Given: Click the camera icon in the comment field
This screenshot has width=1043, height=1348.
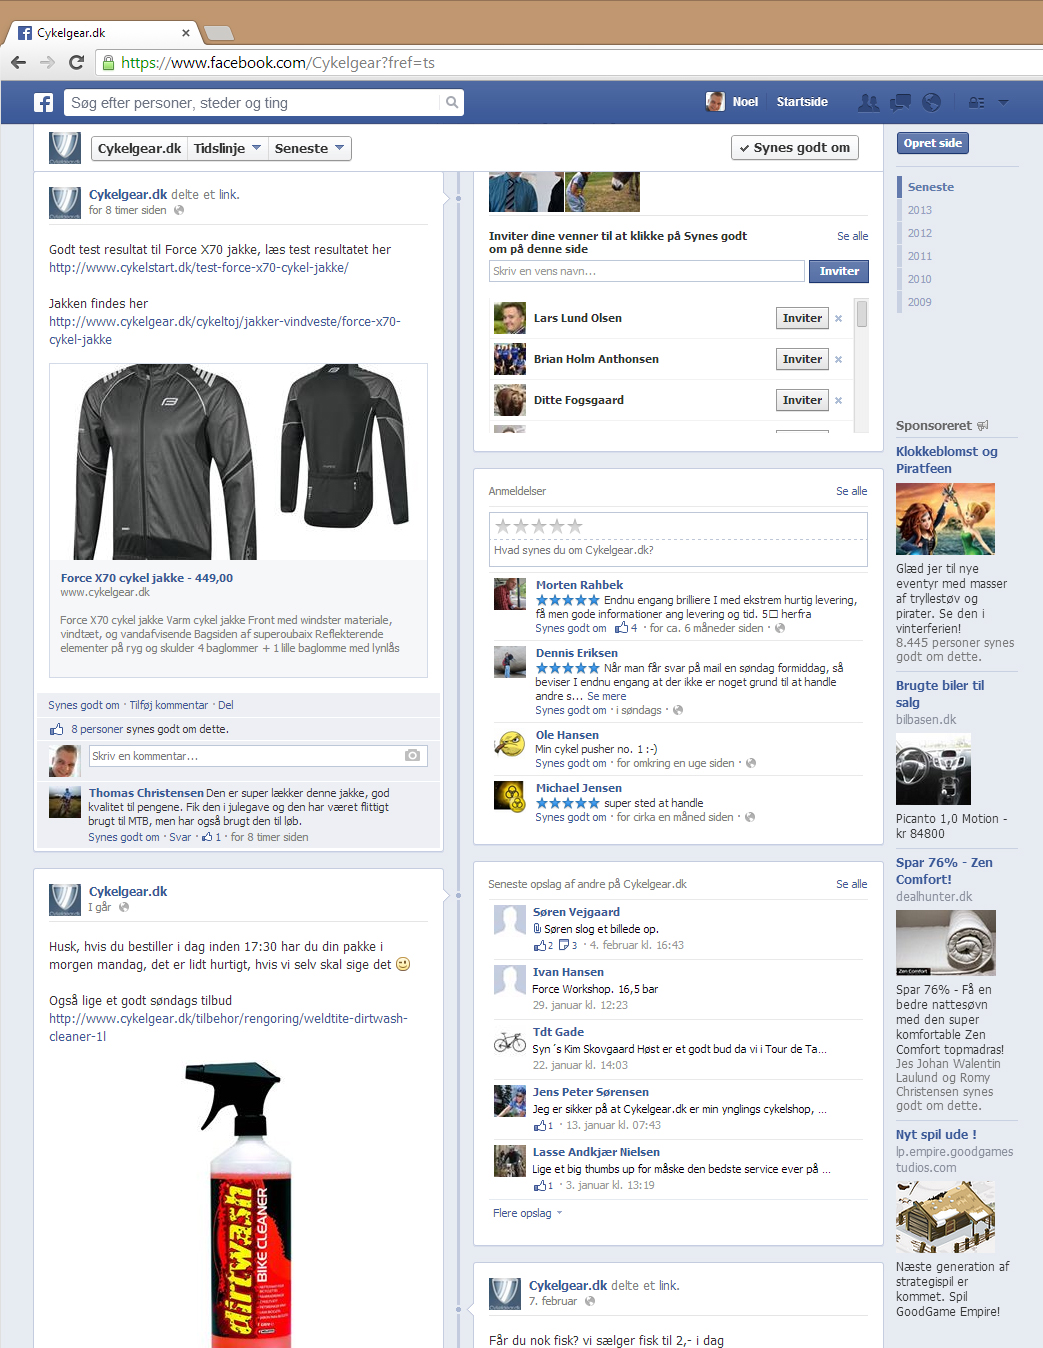Looking at the screenshot, I should 412,756.
